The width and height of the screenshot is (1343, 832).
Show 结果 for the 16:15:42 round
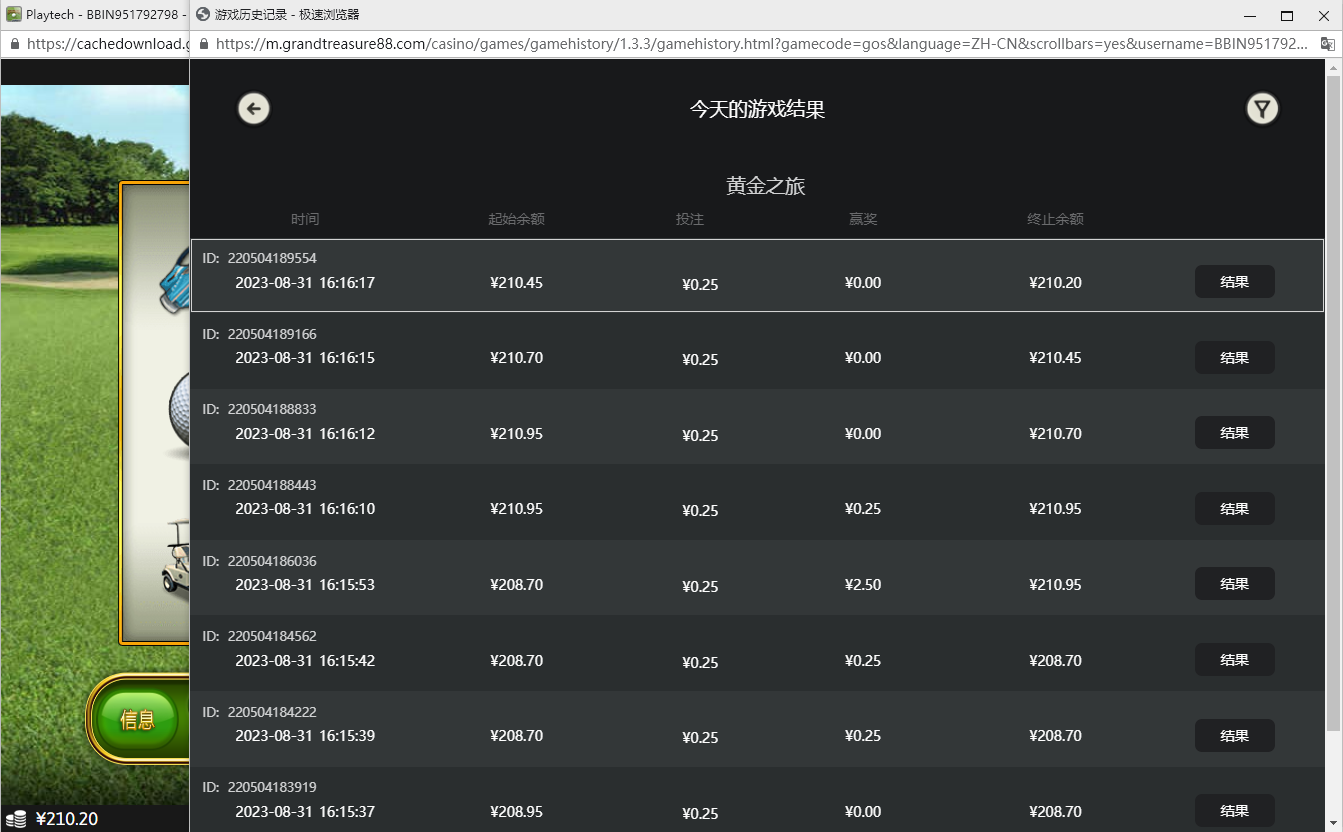(1234, 660)
